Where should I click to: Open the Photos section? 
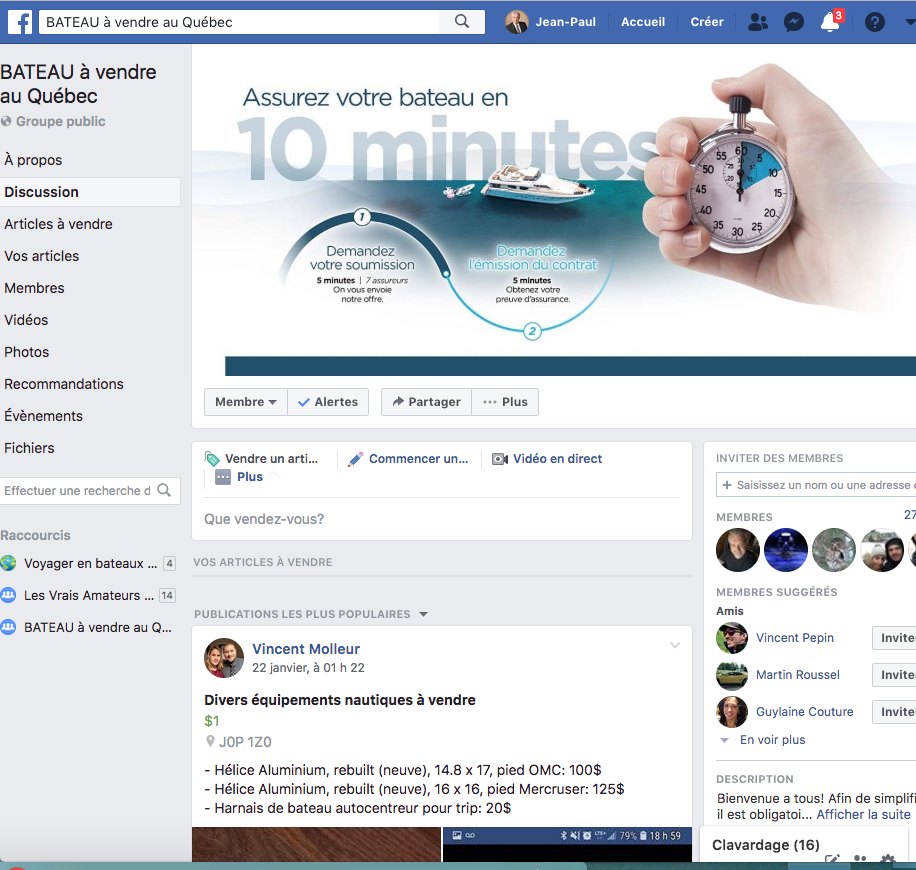point(27,352)
